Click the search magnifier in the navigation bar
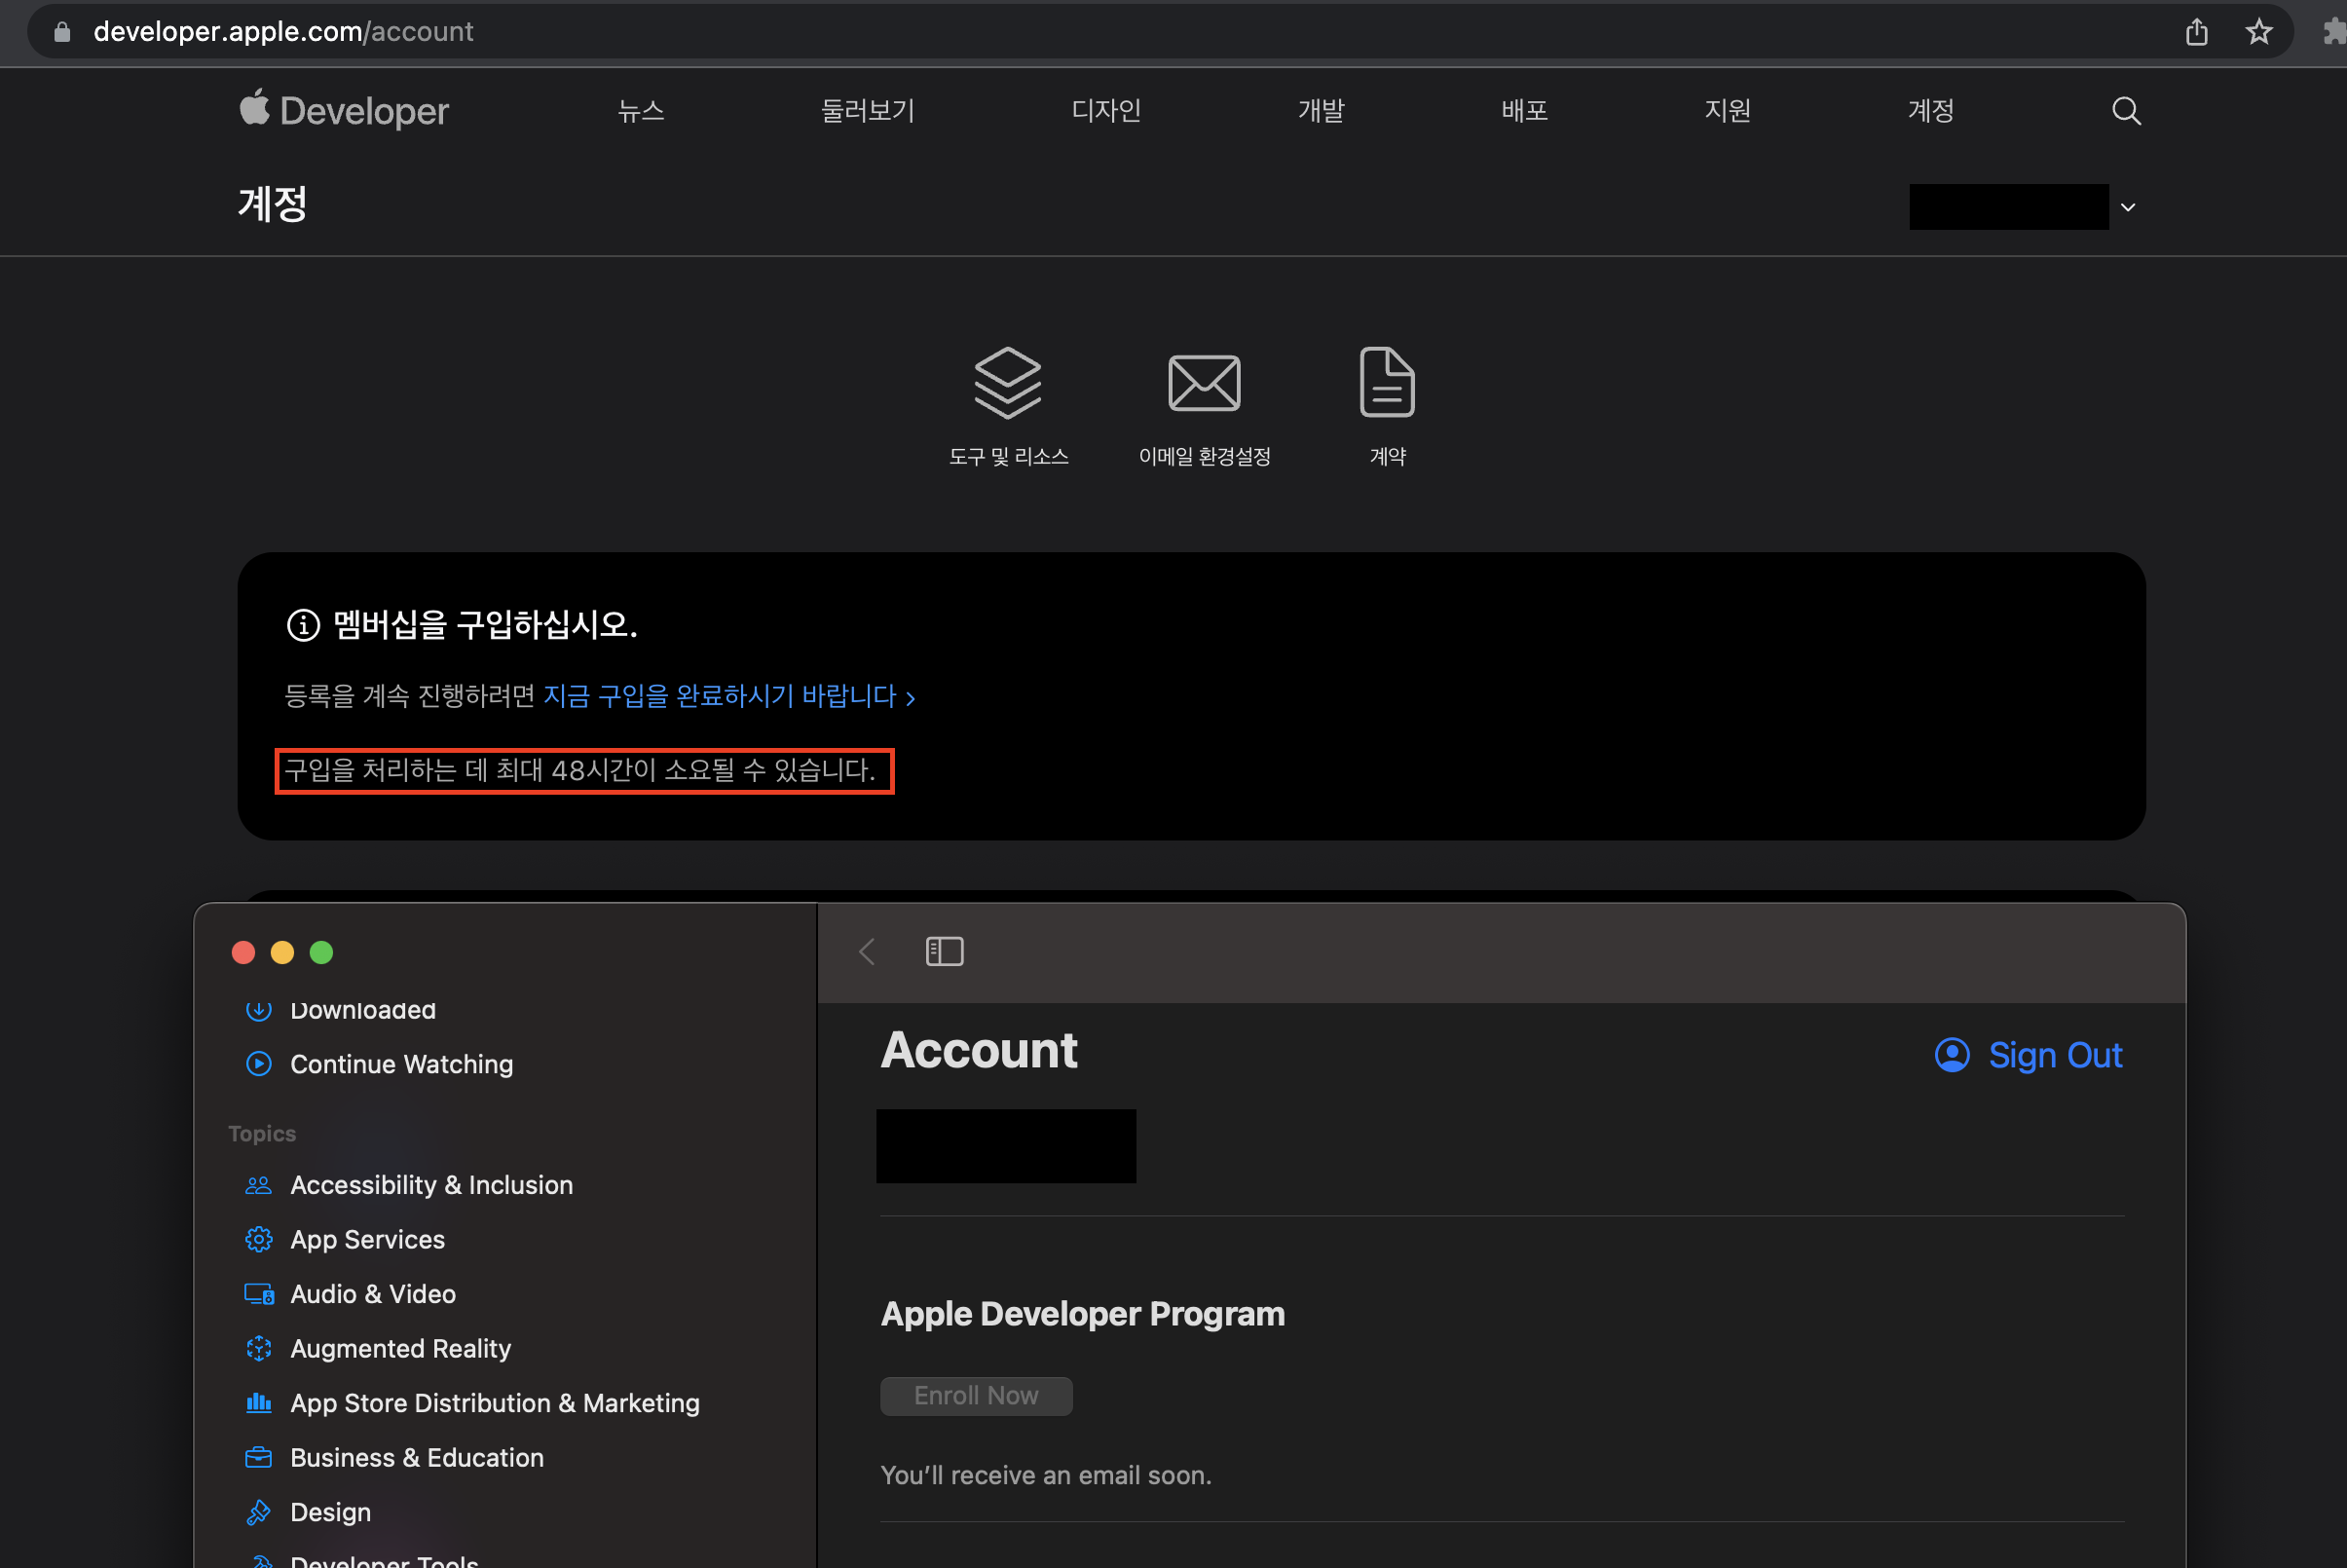Viewport: 2347px width, 1568px height. click(2126, 111)
